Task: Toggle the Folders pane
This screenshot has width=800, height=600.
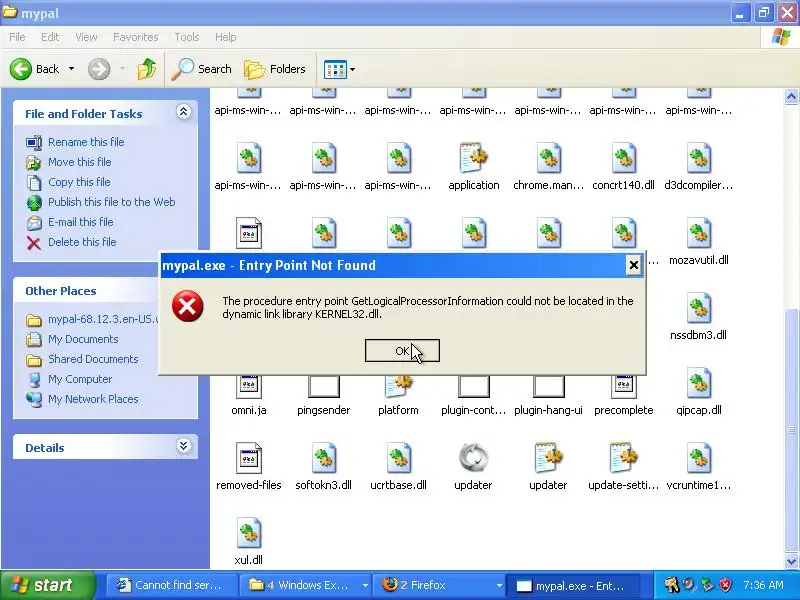Action: [x=275, y=69]
